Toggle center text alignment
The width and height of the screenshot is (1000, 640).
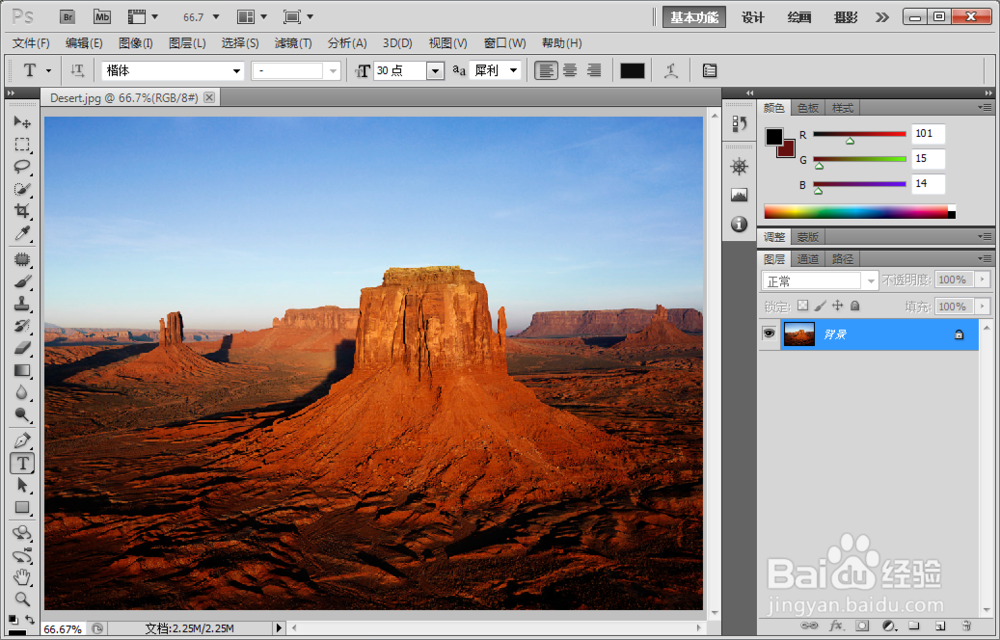pyautogui.click(x=569, y=70)
